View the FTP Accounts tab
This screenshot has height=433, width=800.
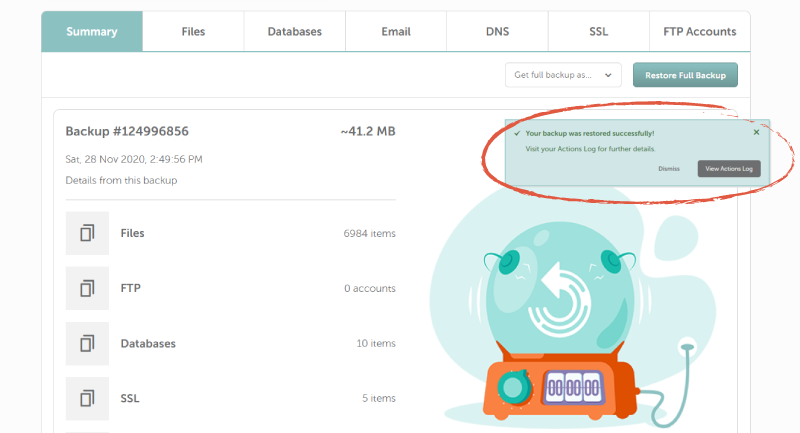(x=699, y=32)
